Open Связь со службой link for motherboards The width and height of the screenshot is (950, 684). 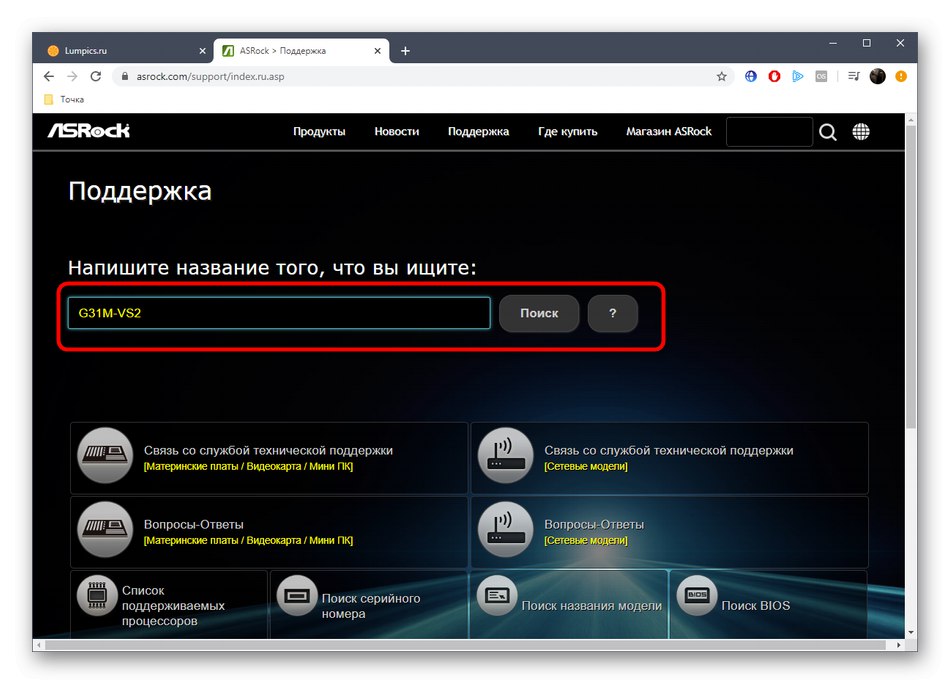tap(268, 450)
